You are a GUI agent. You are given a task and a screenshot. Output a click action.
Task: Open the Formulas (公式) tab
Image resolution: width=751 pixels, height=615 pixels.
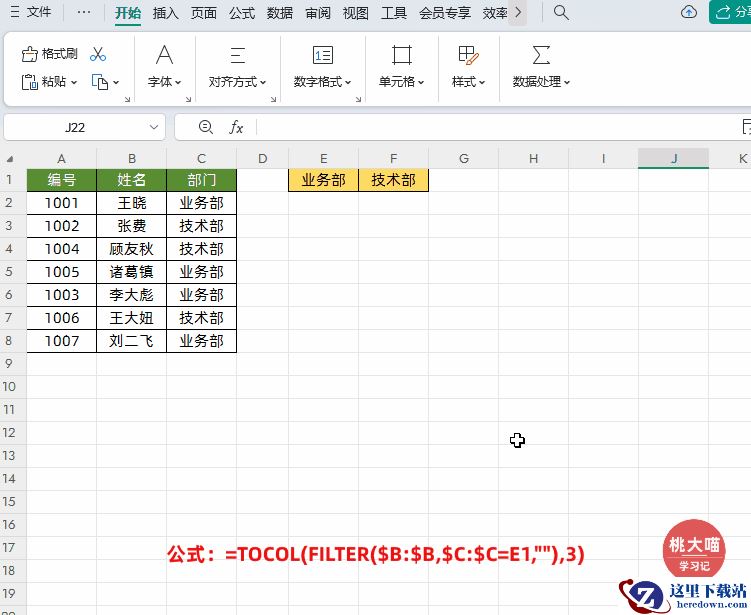click(x=242, y=13)
